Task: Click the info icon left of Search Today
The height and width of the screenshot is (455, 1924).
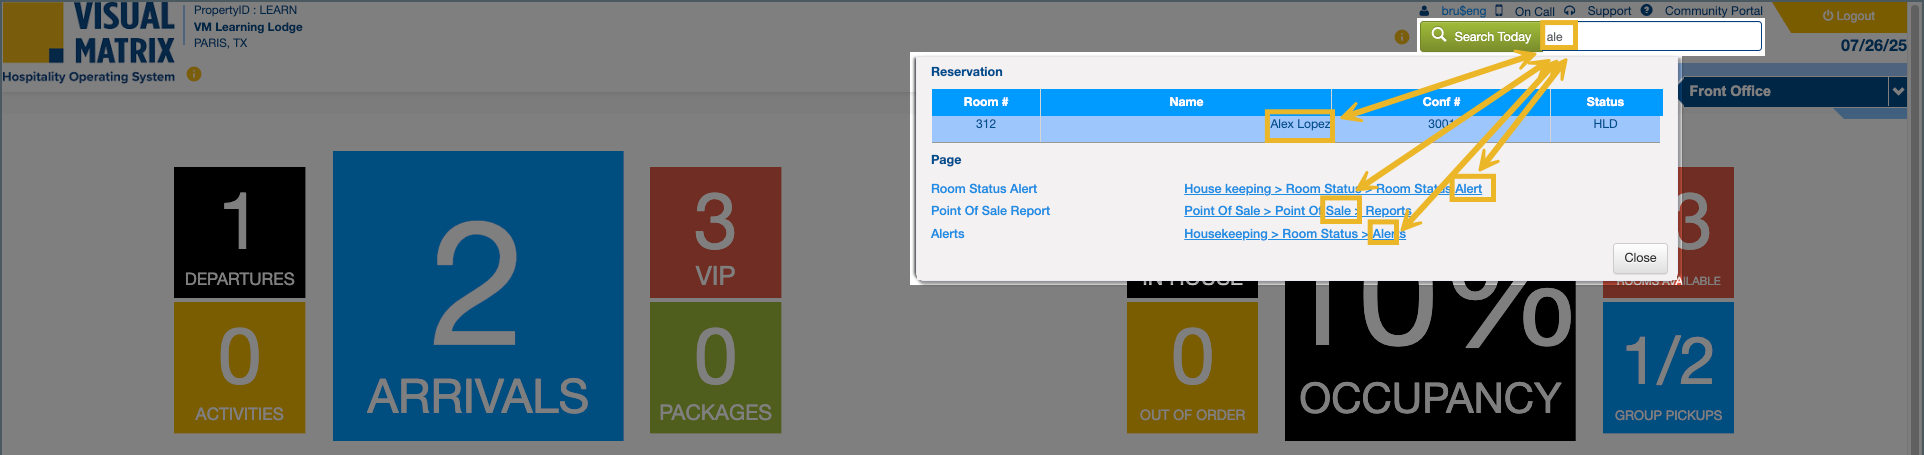Action: click(1402, 37)
